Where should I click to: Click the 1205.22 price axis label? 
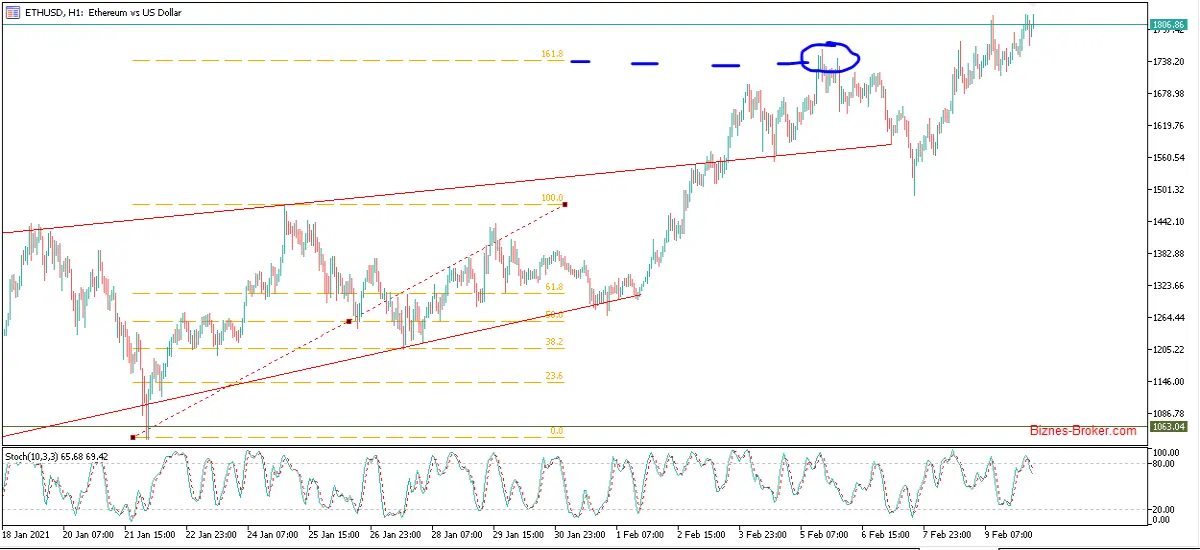(1168, 350)
